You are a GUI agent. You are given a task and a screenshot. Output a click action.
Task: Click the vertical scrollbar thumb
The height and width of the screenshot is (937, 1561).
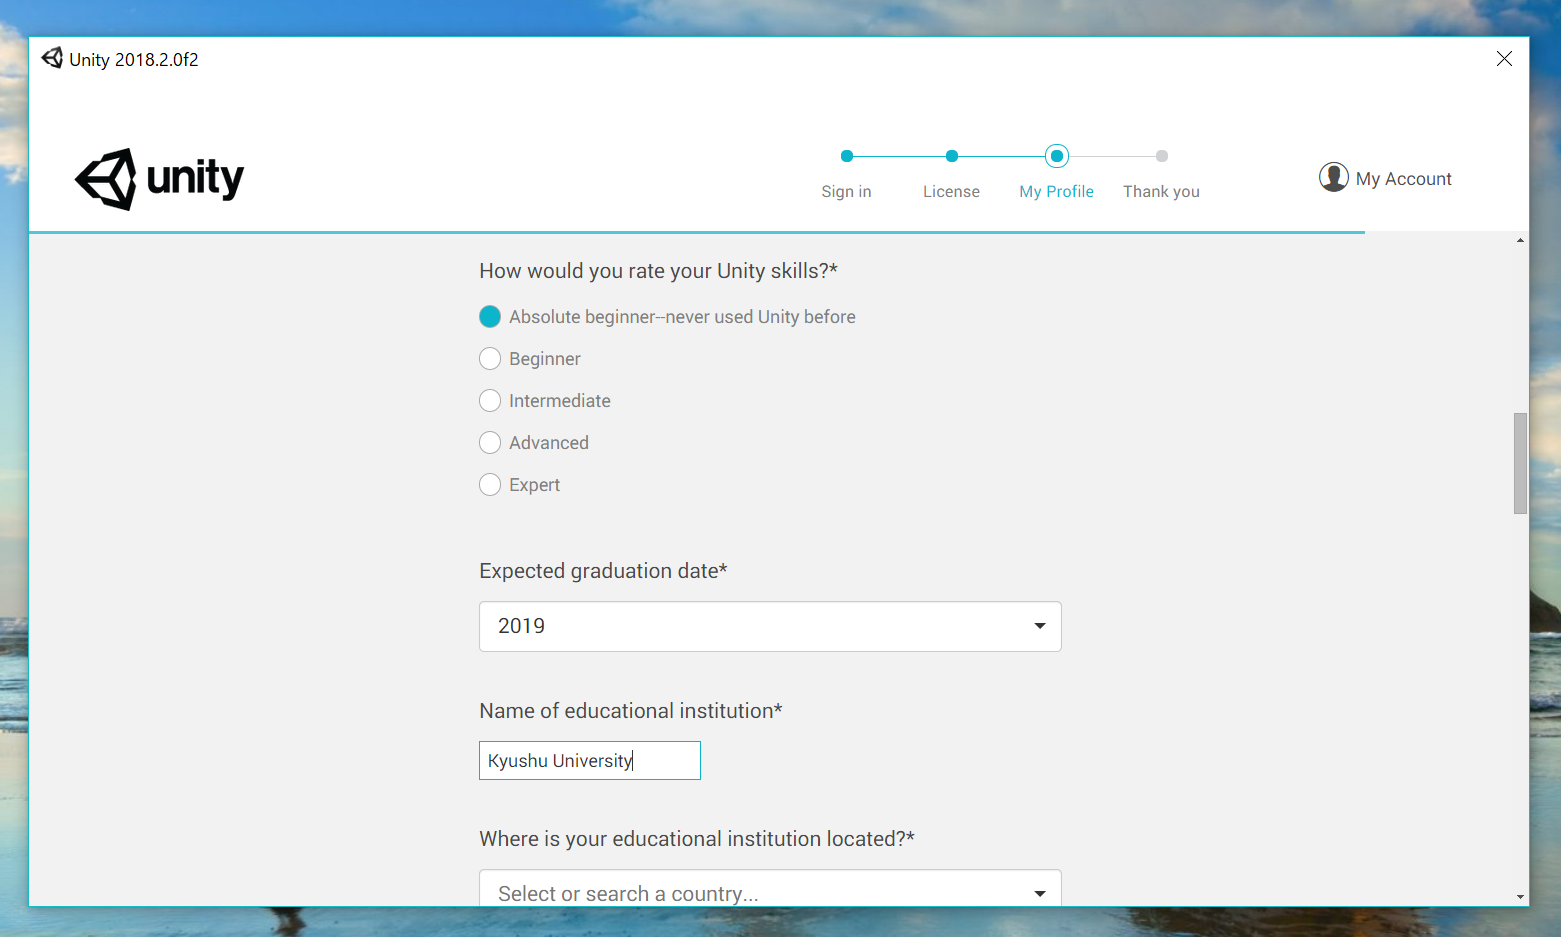[x=1520, y=463]
